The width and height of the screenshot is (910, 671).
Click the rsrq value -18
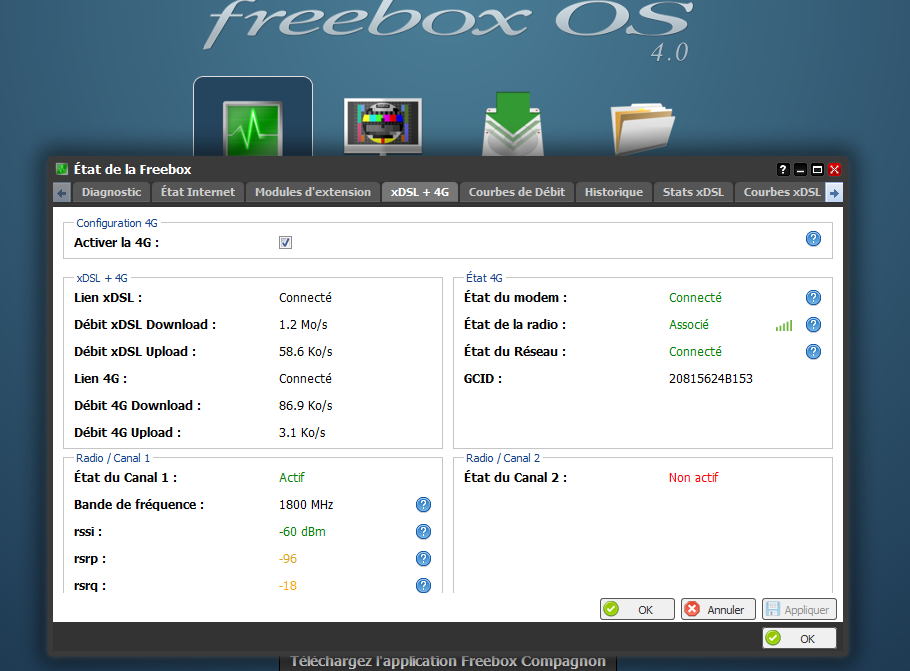click(x=287, y=586)
